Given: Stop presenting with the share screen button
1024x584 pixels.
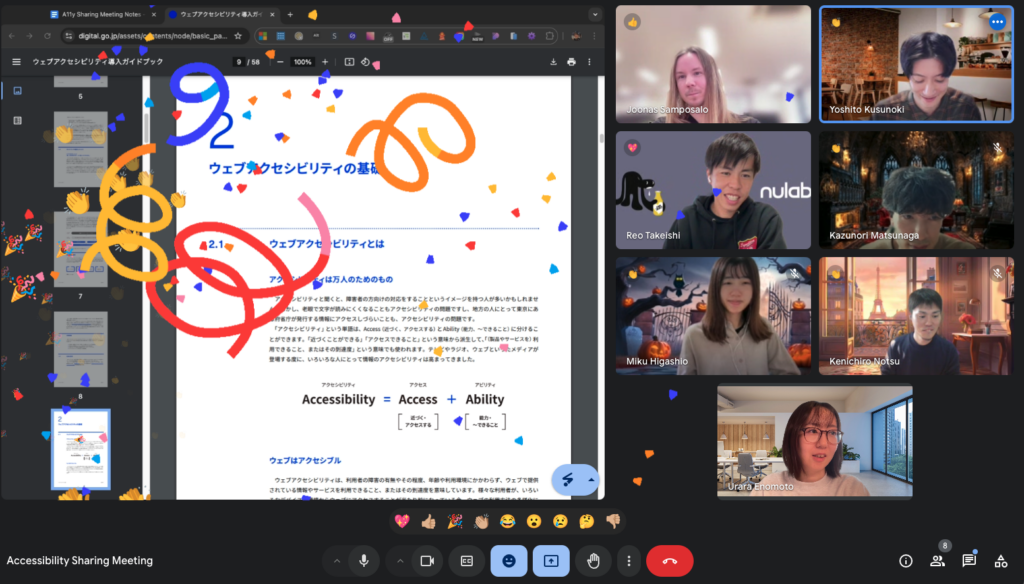Looking at the screenshot, I should pos(550,561).
